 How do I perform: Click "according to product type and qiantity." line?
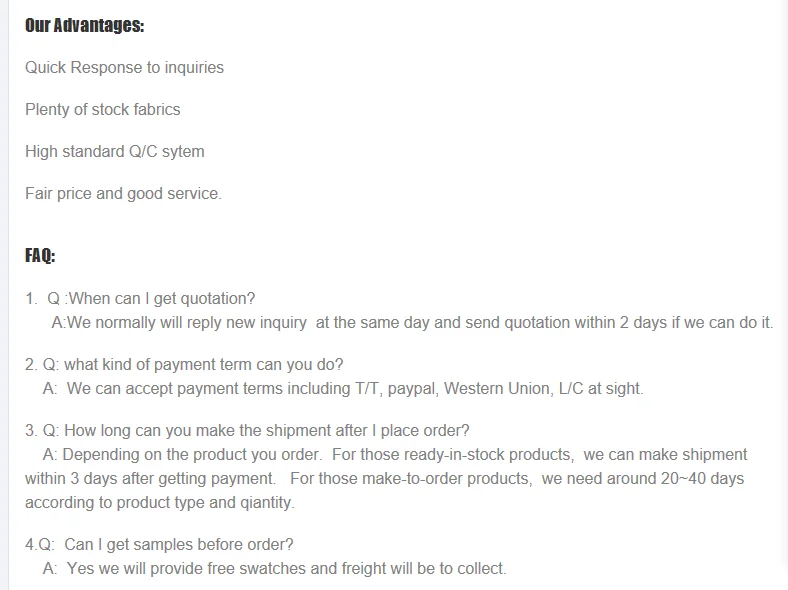click(x=160, y=503)
